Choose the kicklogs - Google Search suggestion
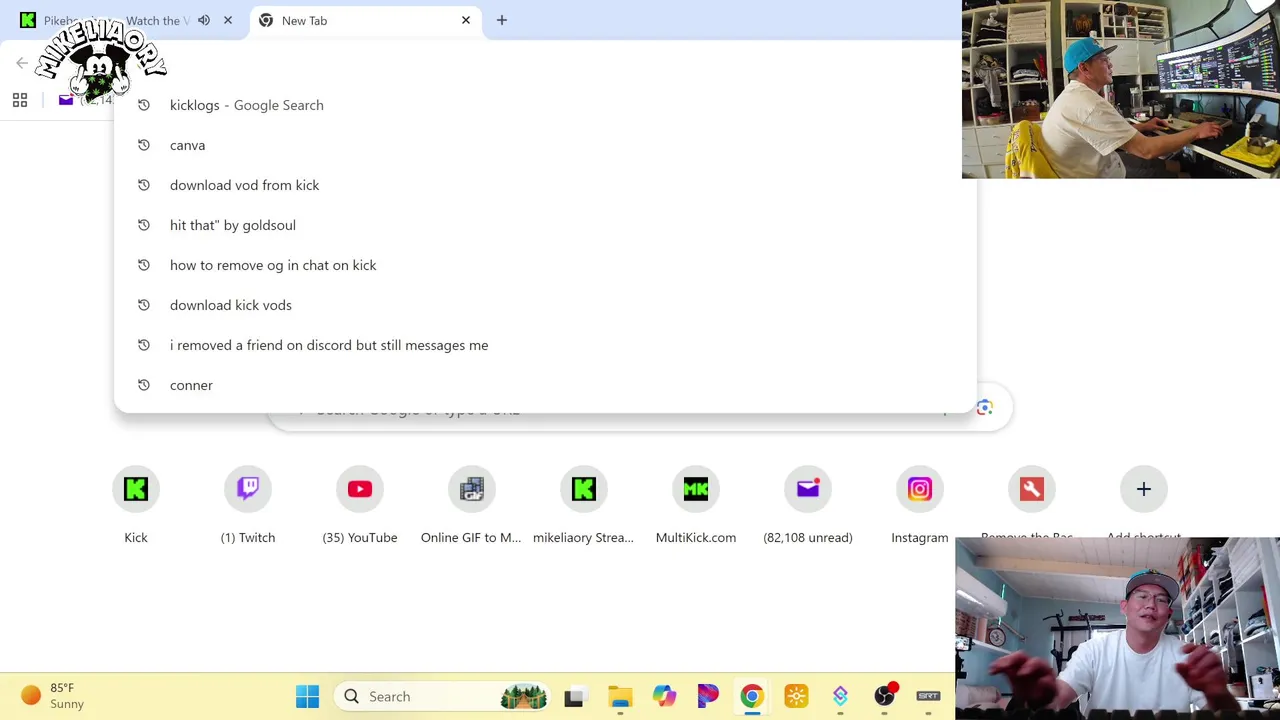 tap(545, 105)
